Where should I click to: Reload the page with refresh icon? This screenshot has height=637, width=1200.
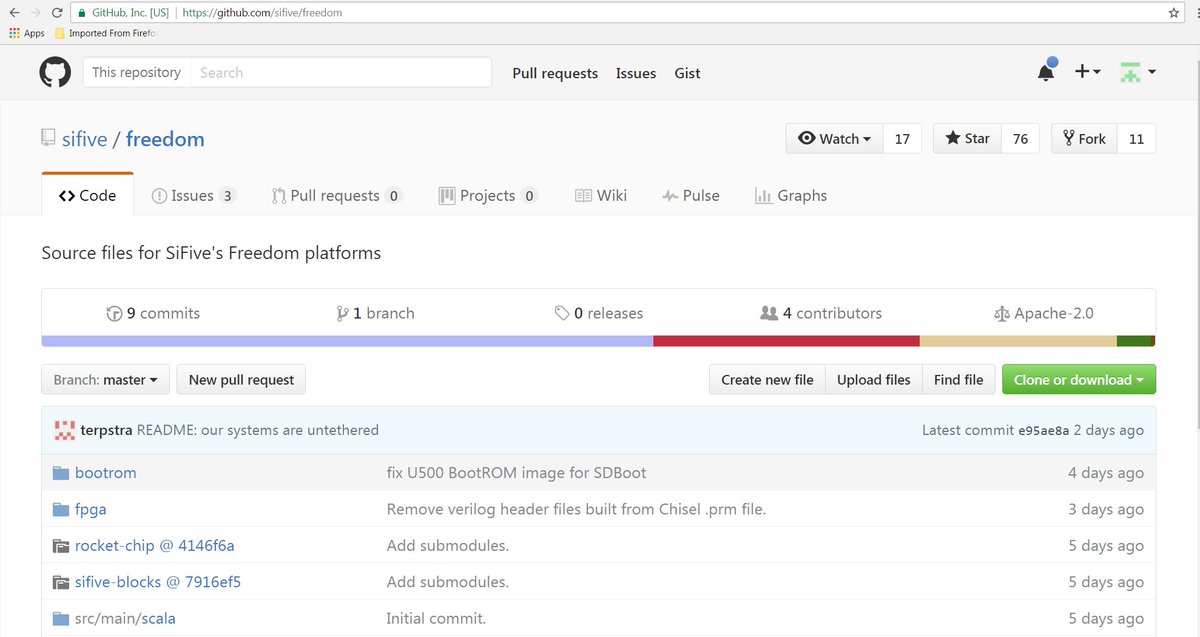(x=57, y=13)
